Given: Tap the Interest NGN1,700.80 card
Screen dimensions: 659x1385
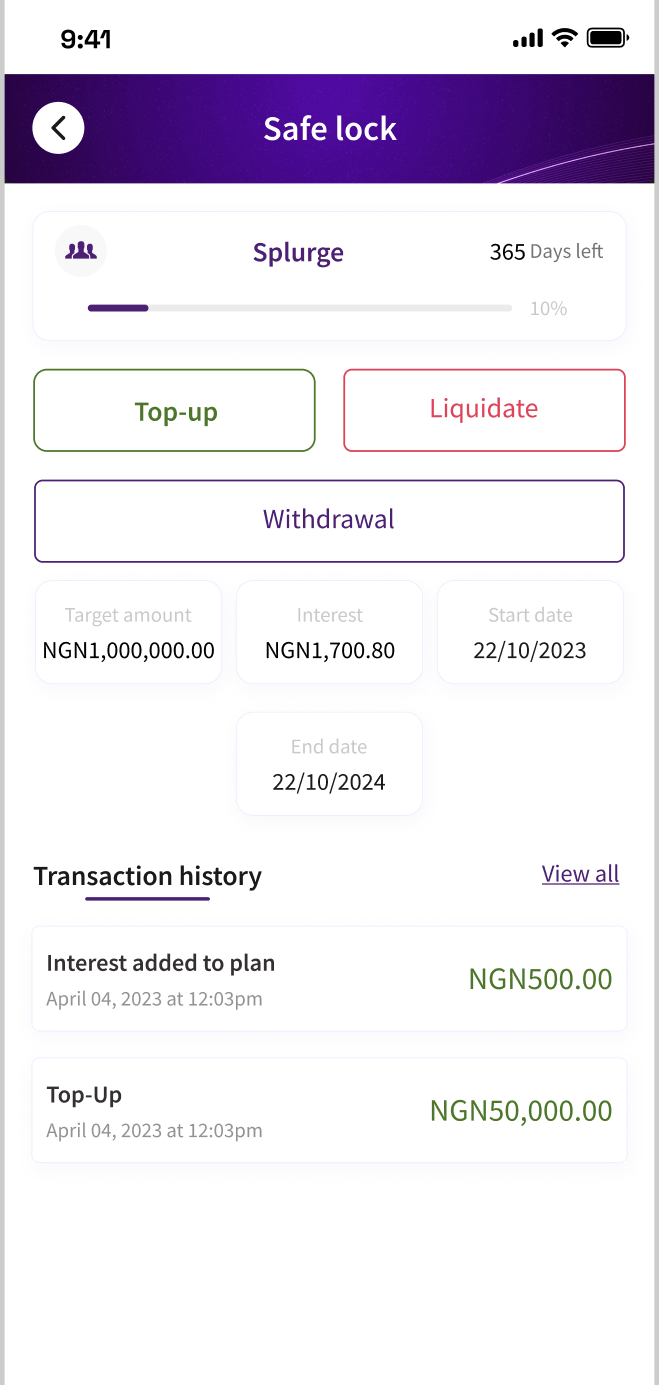Looking at the screenshot, I should pyautogui.click(x=330, y=633).
